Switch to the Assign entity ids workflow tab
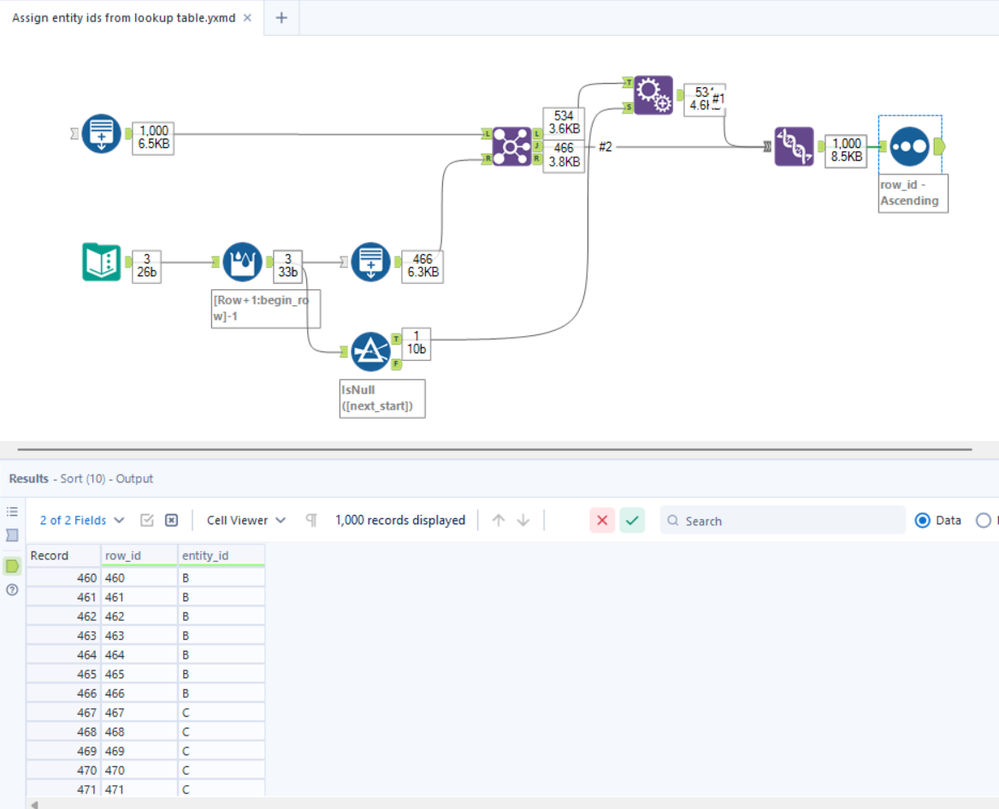This screenshot has height=809, width=999. (x=124, y=18)
